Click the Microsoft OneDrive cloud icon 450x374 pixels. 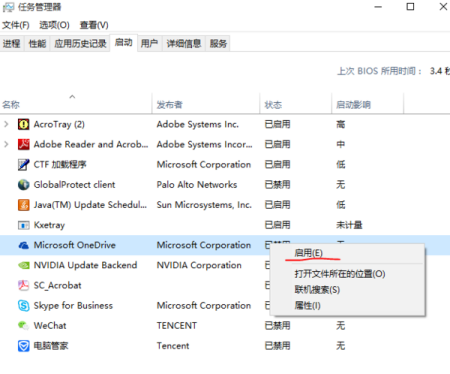(x=23, y=245)
